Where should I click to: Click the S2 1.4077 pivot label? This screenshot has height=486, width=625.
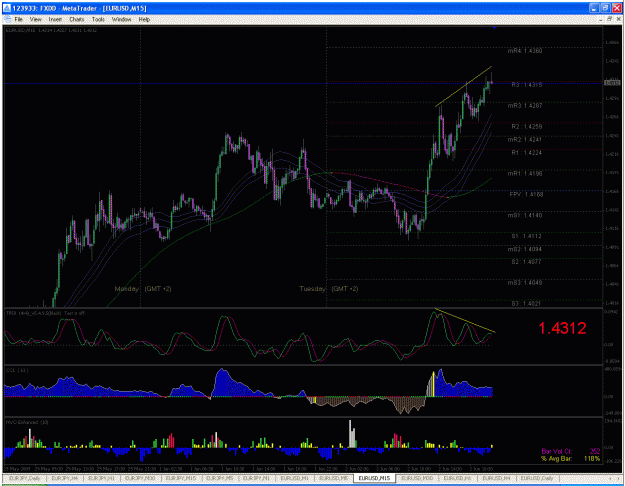[527, 262]
